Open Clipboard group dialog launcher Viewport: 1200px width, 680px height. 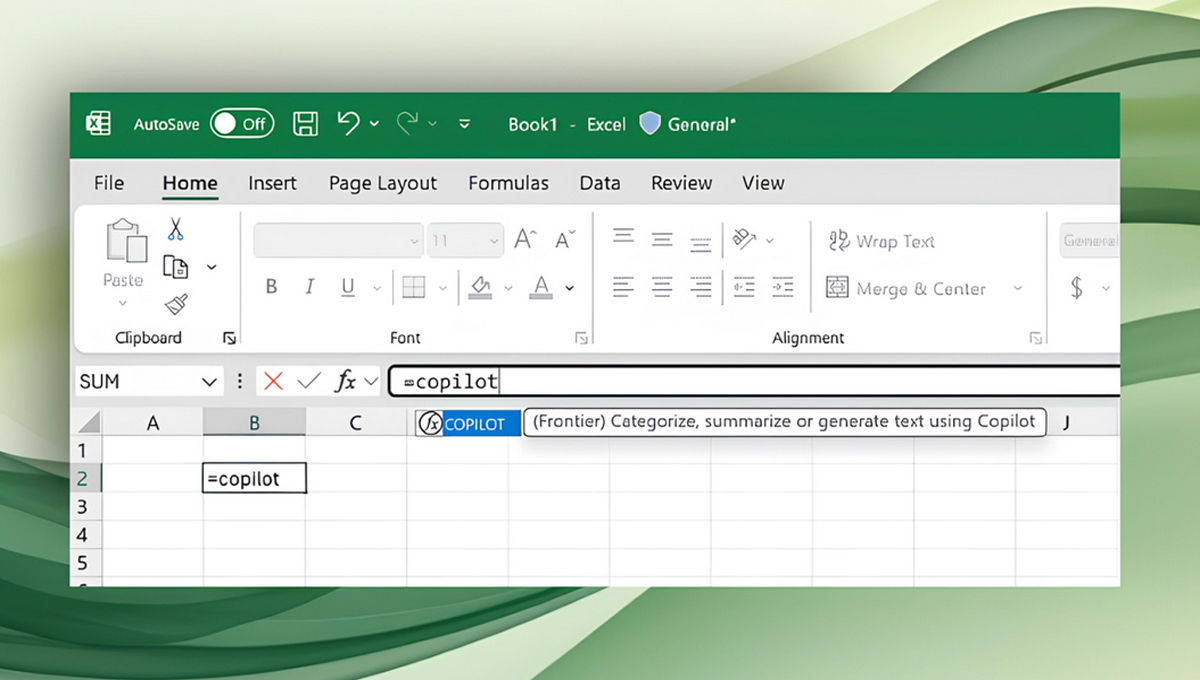tap(229, 338)
